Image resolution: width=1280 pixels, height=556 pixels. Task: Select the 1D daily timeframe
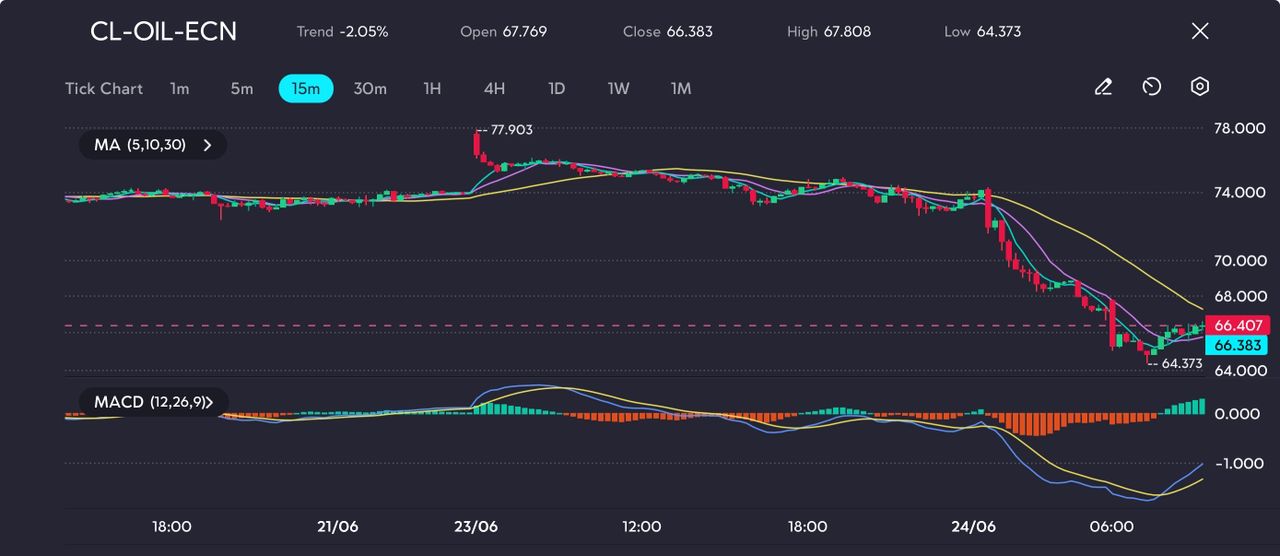557,89
